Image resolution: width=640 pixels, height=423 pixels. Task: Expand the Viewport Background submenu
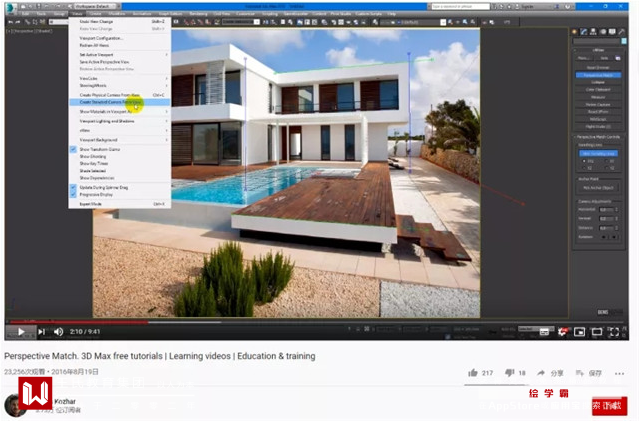[x=120, y=140]
